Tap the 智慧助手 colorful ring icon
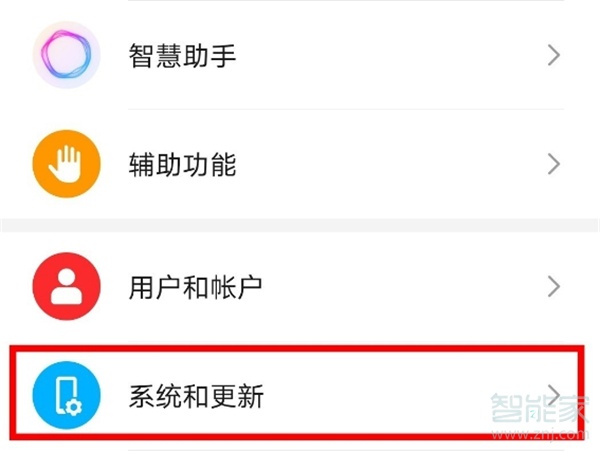Image resolution: width=600 pixels, height=453 pixels. point(67,55)
